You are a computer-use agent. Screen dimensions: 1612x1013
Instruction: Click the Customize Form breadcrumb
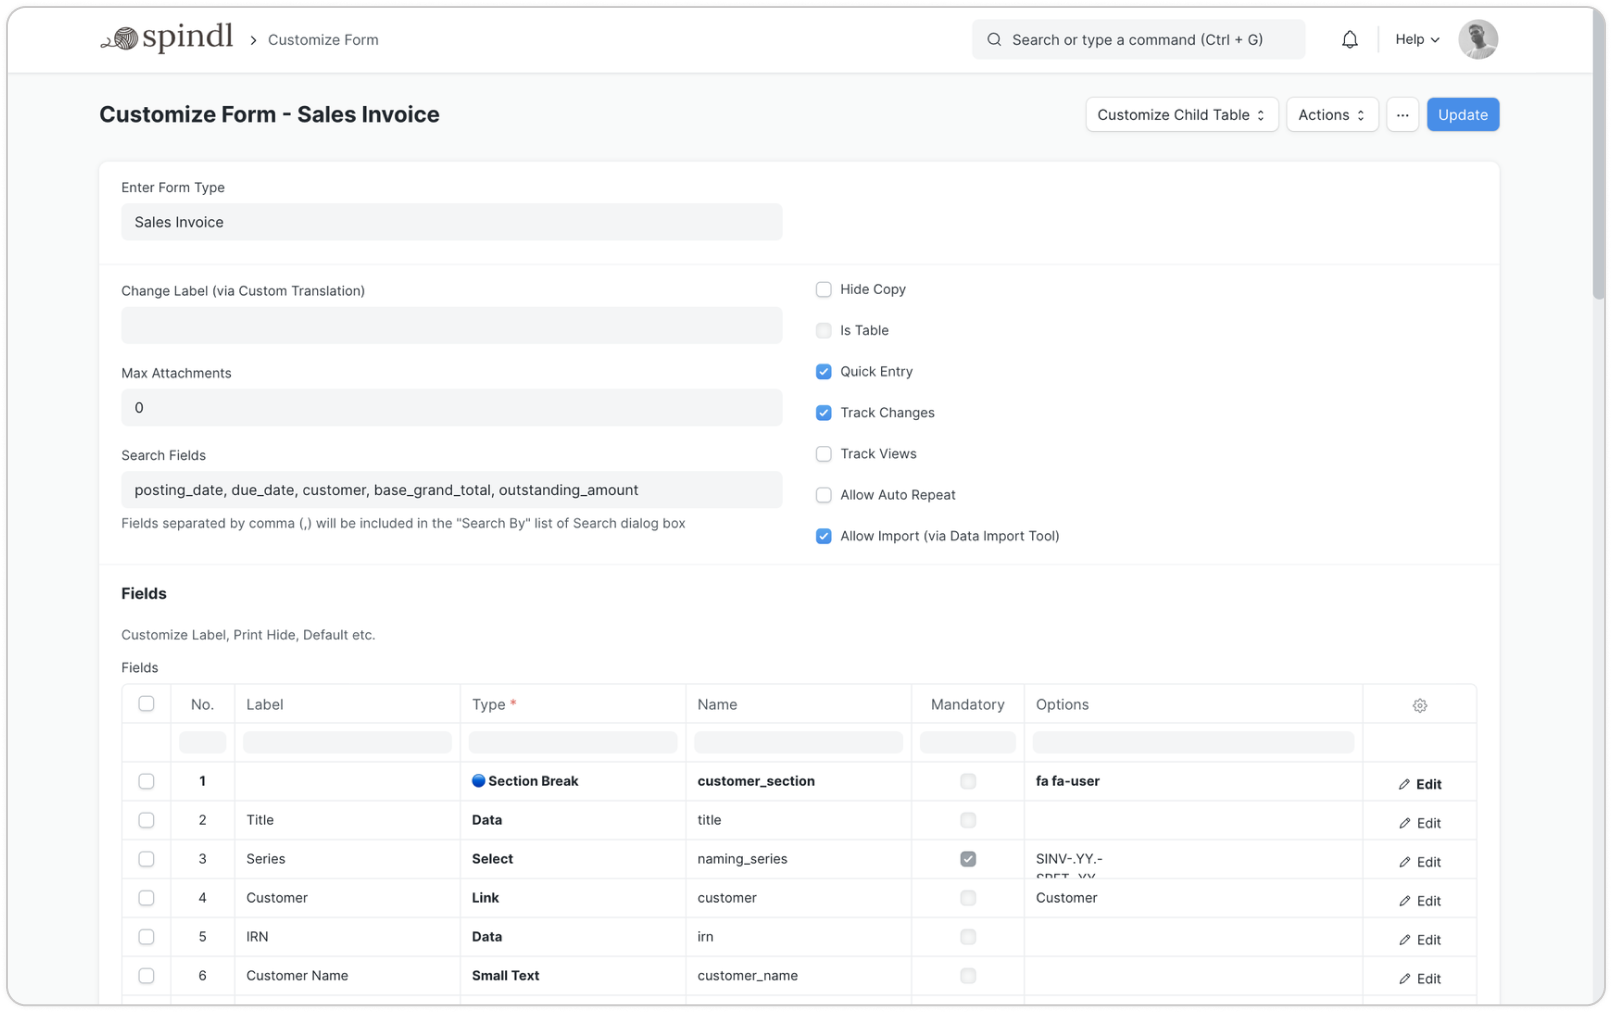click(x=323, y=39)
